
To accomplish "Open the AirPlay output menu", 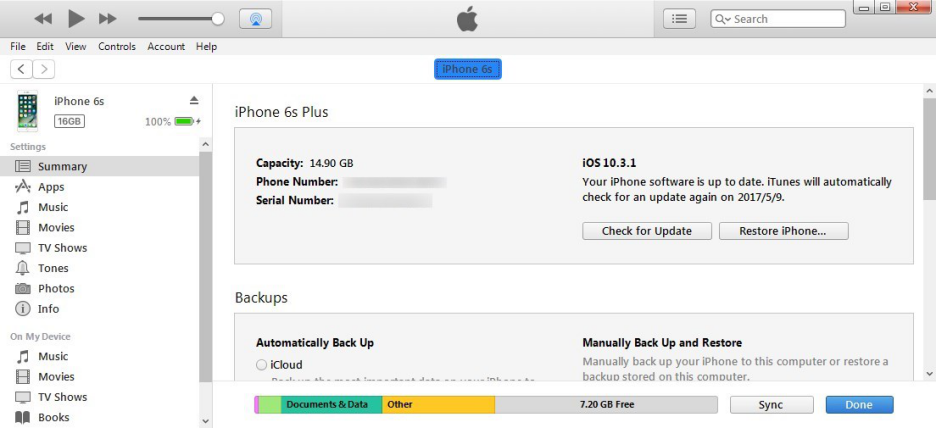I will click(x=255, y=19).
